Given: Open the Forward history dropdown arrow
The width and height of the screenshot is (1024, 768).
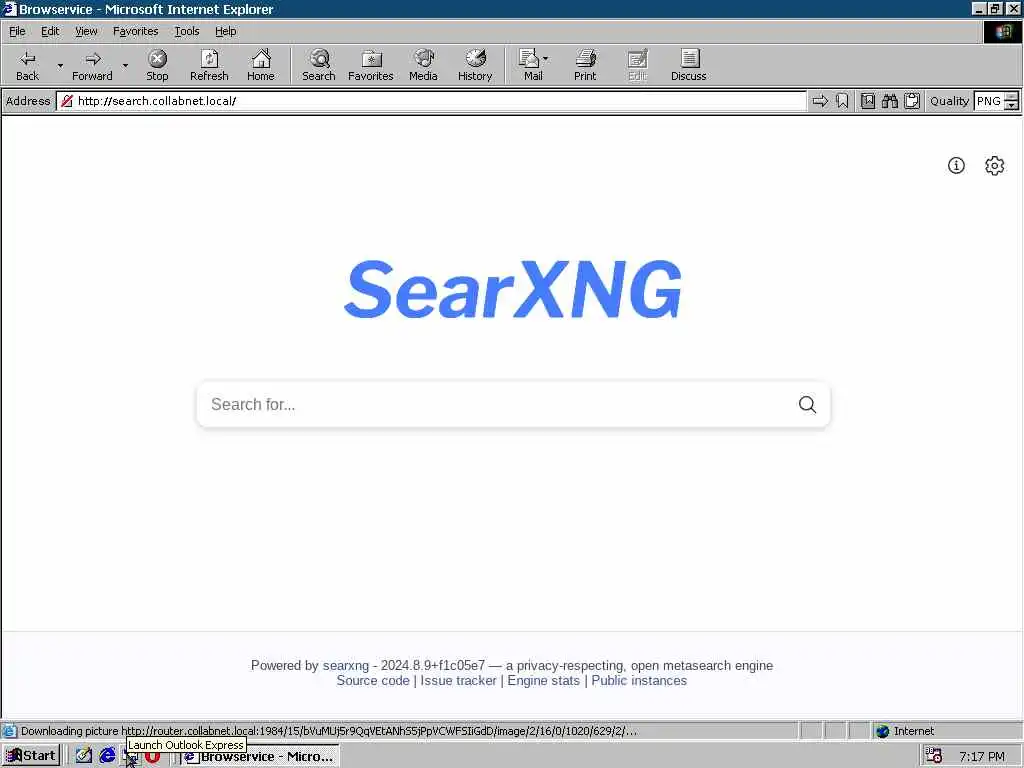Looking at the screenshot, I should (x=125, y=65).
